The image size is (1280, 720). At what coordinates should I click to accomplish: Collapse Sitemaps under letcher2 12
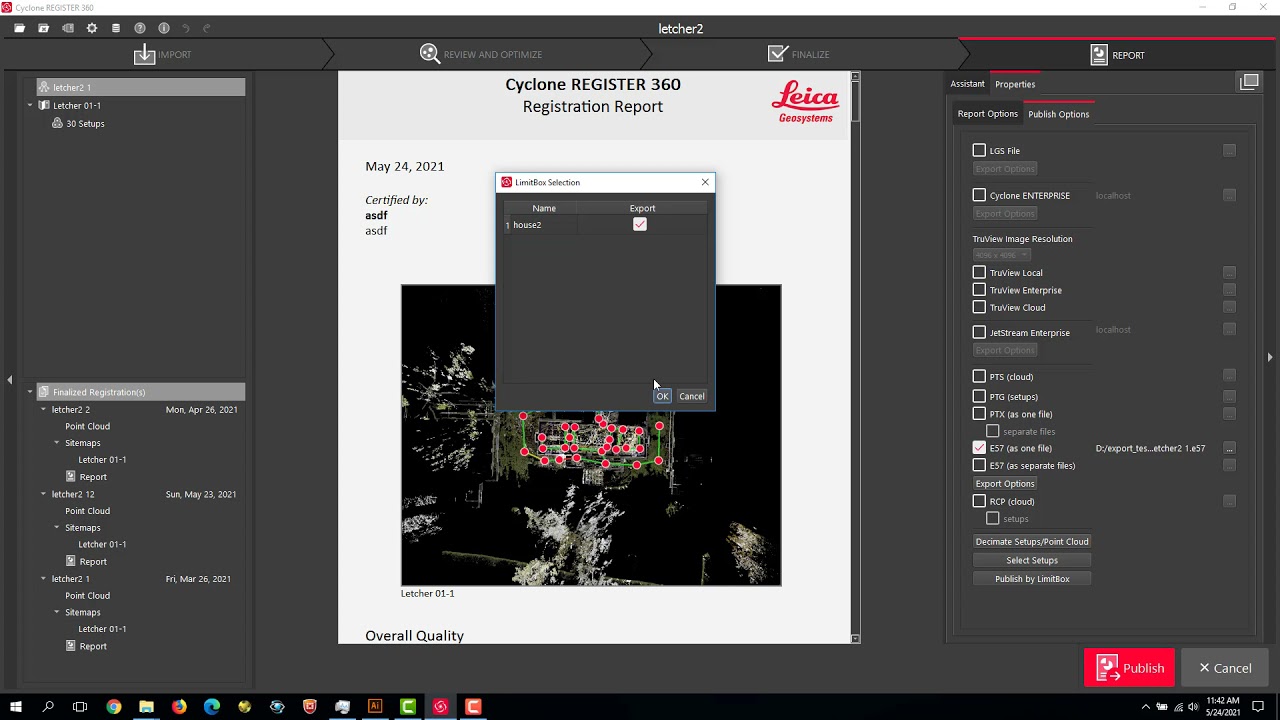point(57,527)
